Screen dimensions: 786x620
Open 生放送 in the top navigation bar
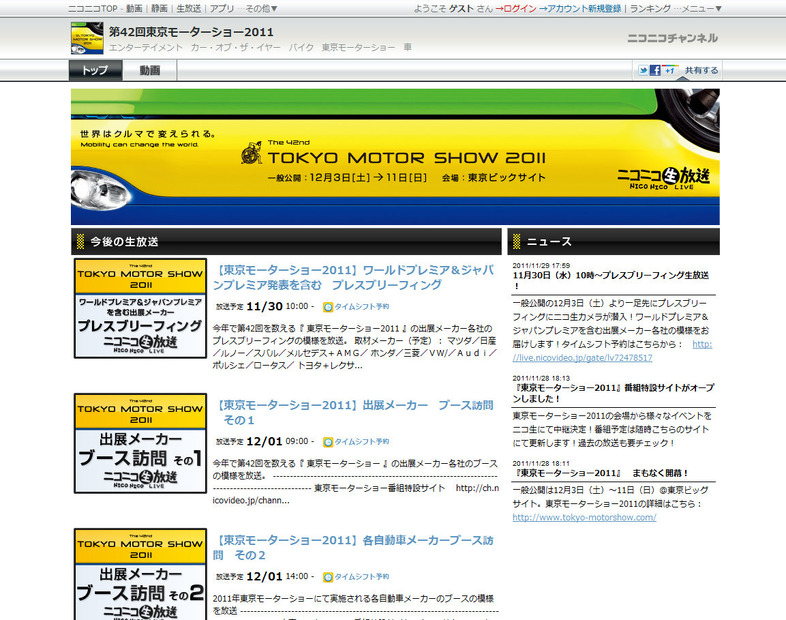(x=188, y=9)
